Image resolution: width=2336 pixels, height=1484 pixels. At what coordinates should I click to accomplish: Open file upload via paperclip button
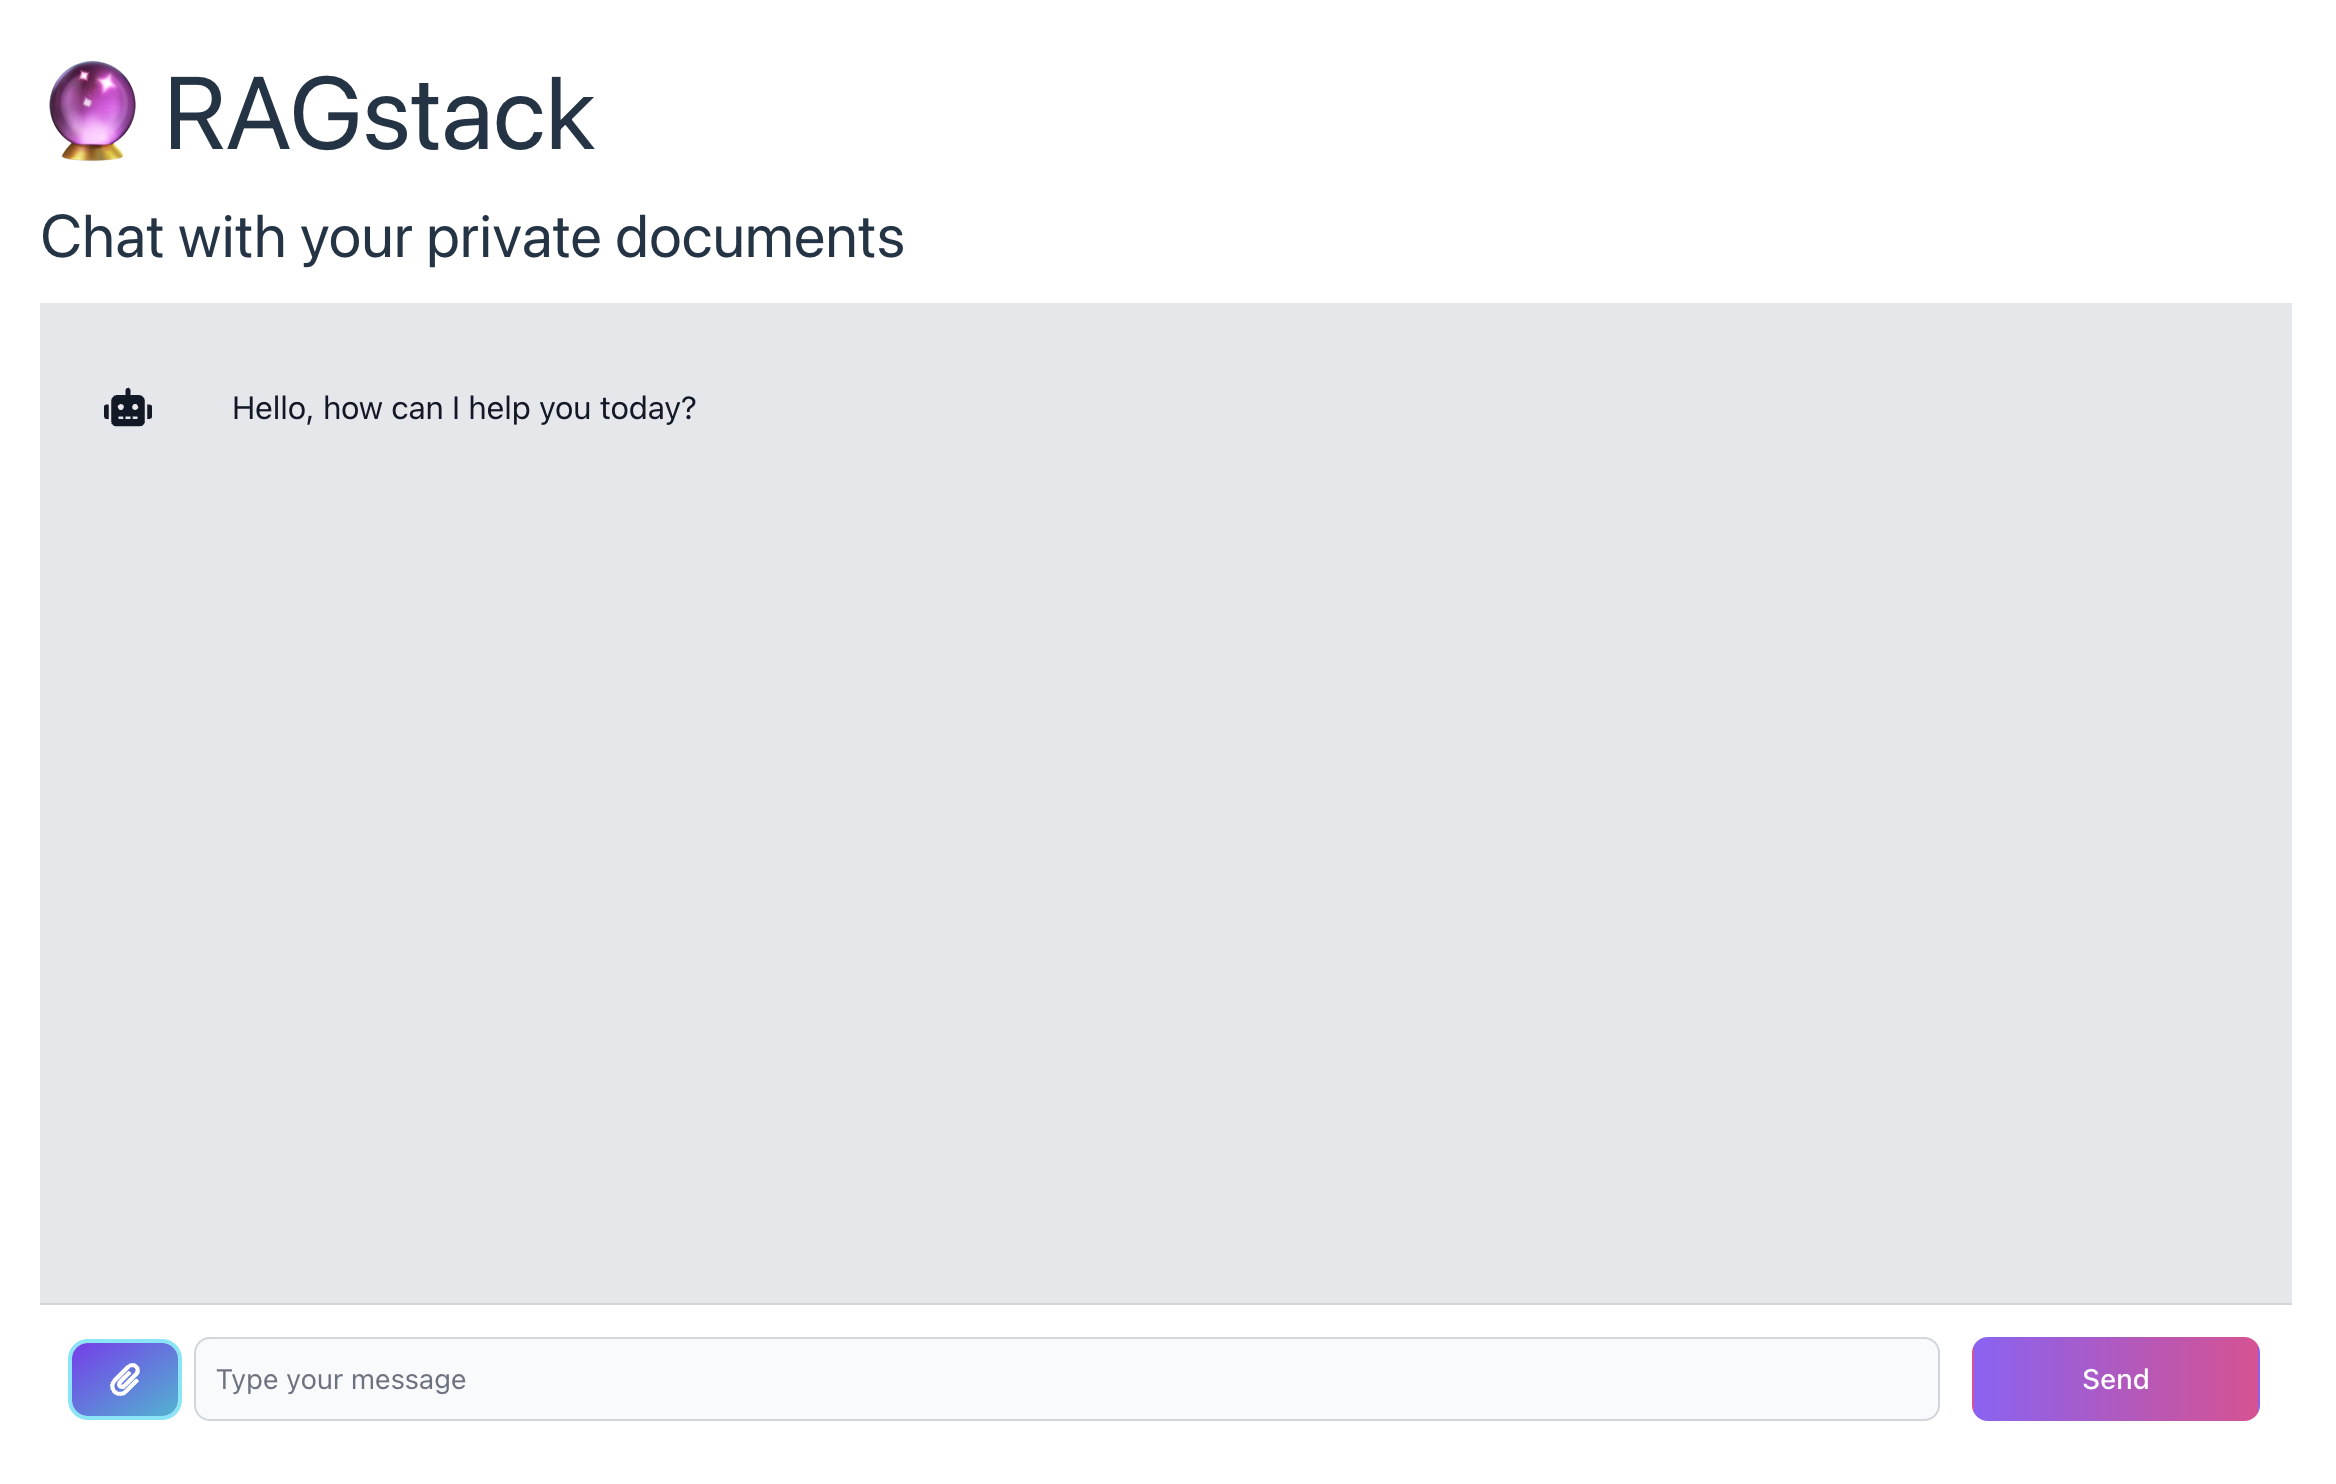(125, 1380)
